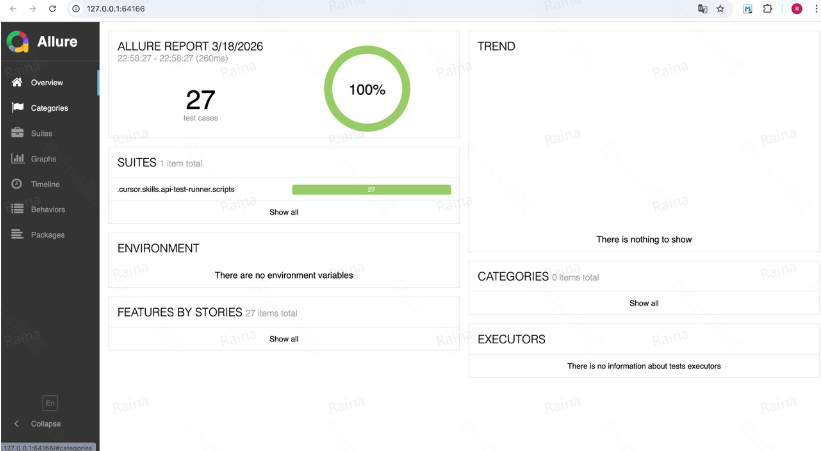Click the Timeline clock icon
Screen dimensions: 821x451
click(x=17, y=184)
